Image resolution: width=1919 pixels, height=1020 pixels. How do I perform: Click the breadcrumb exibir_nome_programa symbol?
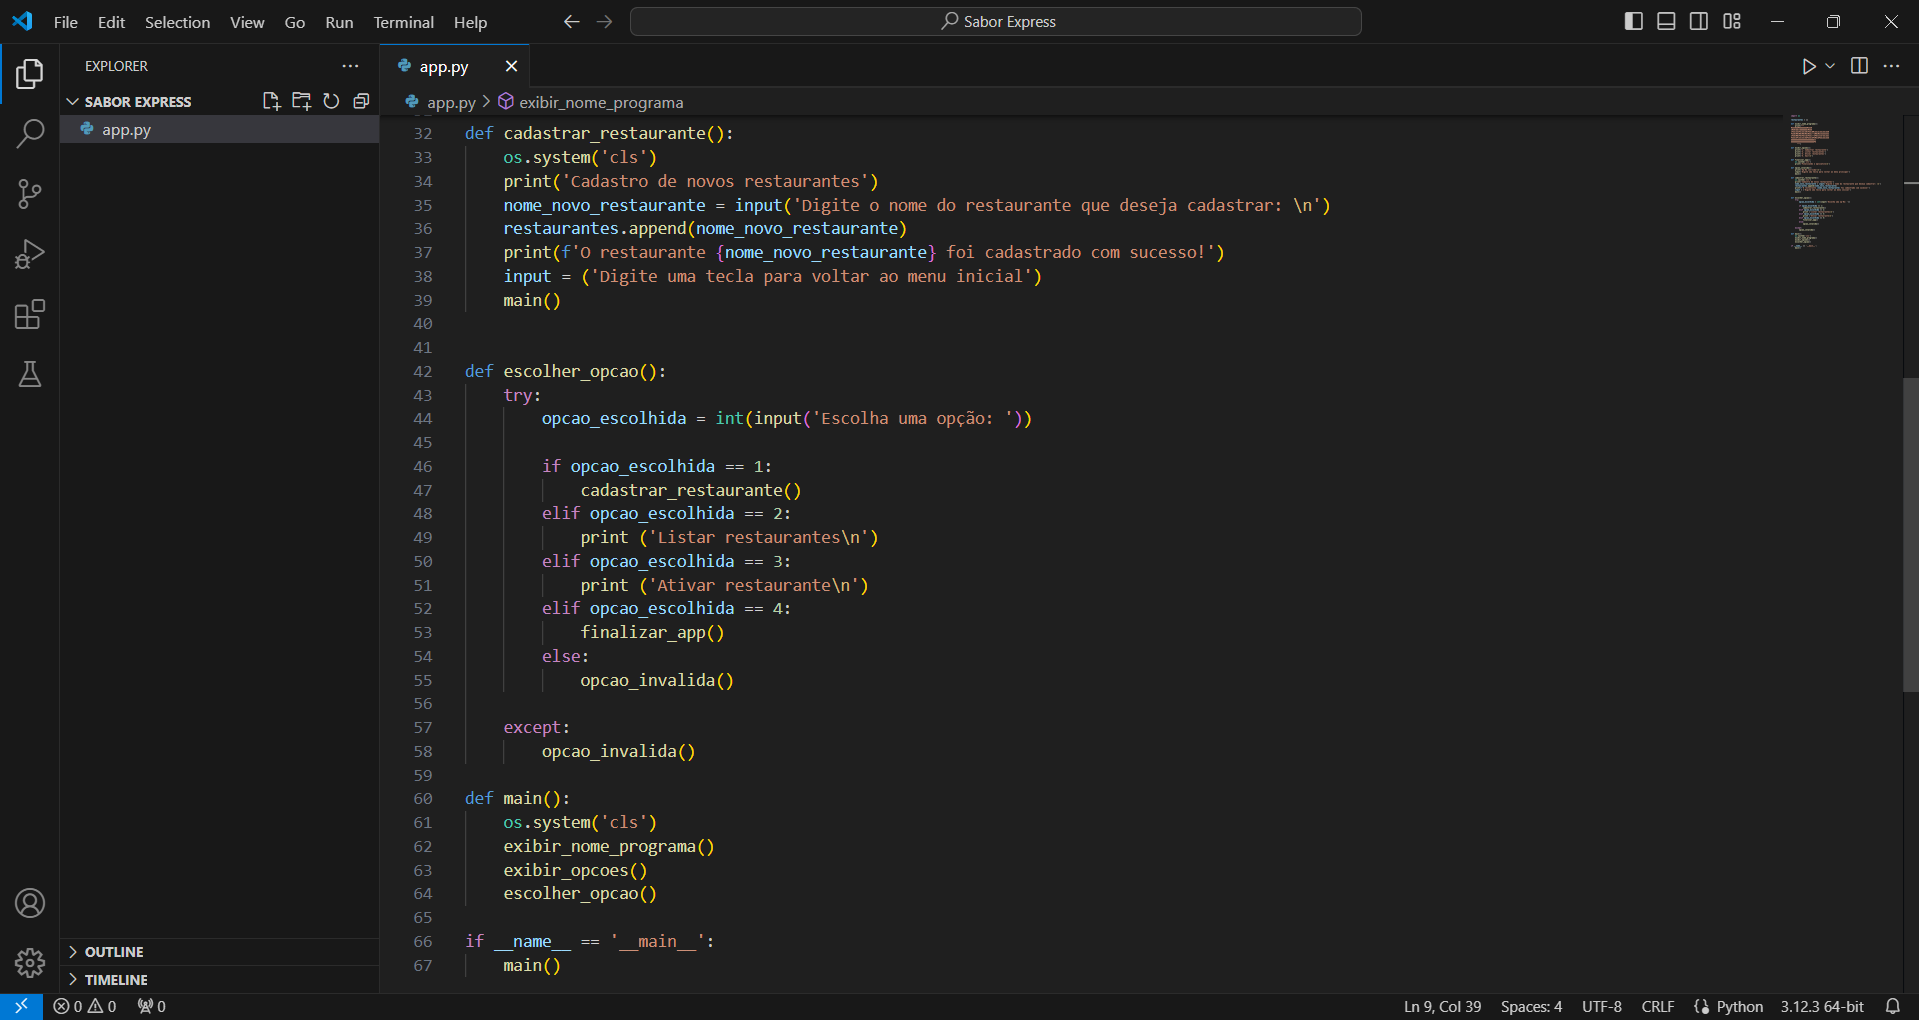(591, 102)
